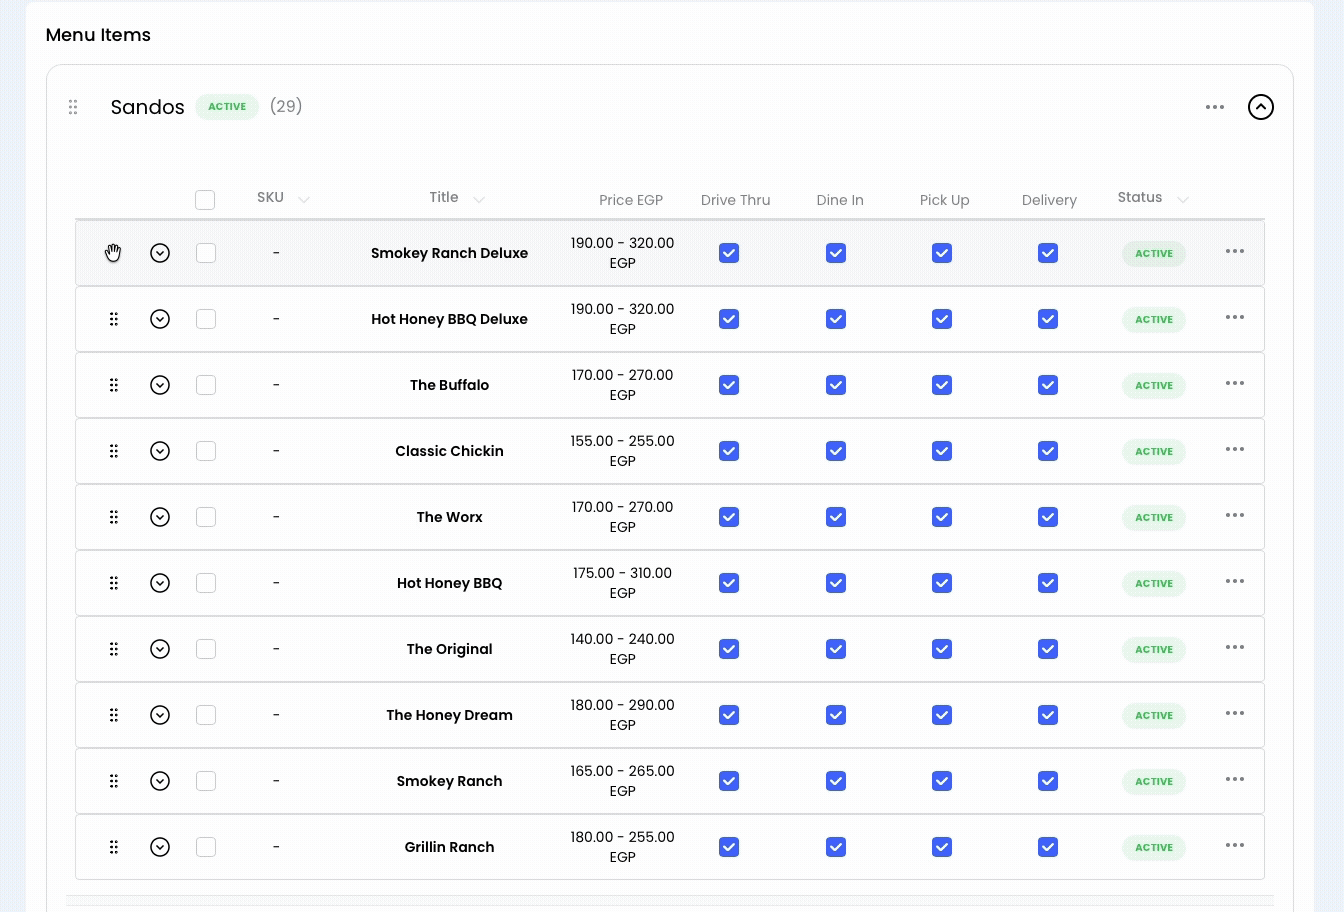Grab the Hot Honey BBQ row drag handle
The height and width of the screenshot is (912, 1344).
[x=114, y=583]
